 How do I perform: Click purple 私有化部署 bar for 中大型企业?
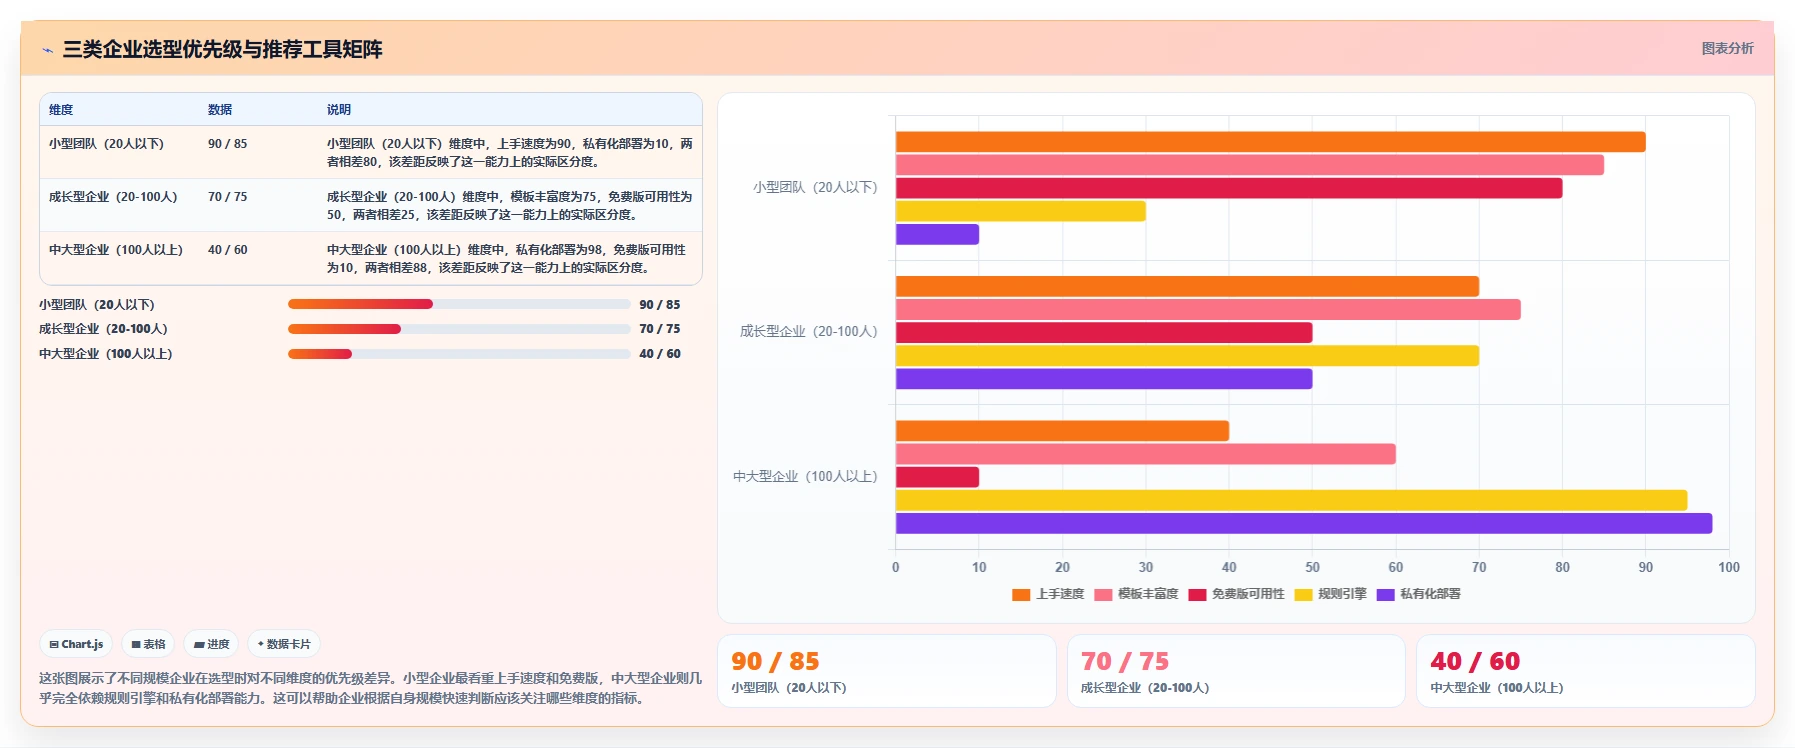click(1304, 523)
